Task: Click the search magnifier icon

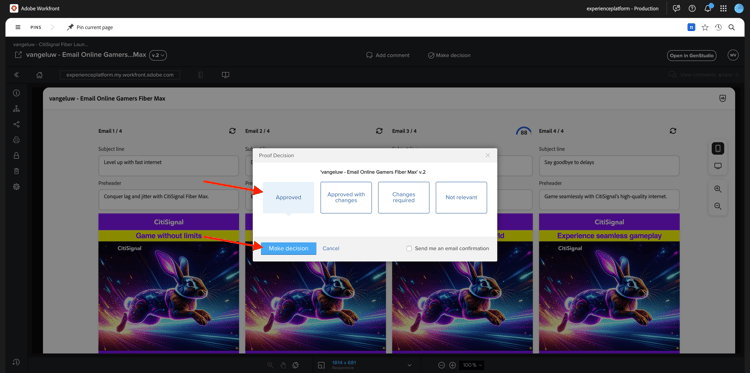Action: [x=731, y=27]
